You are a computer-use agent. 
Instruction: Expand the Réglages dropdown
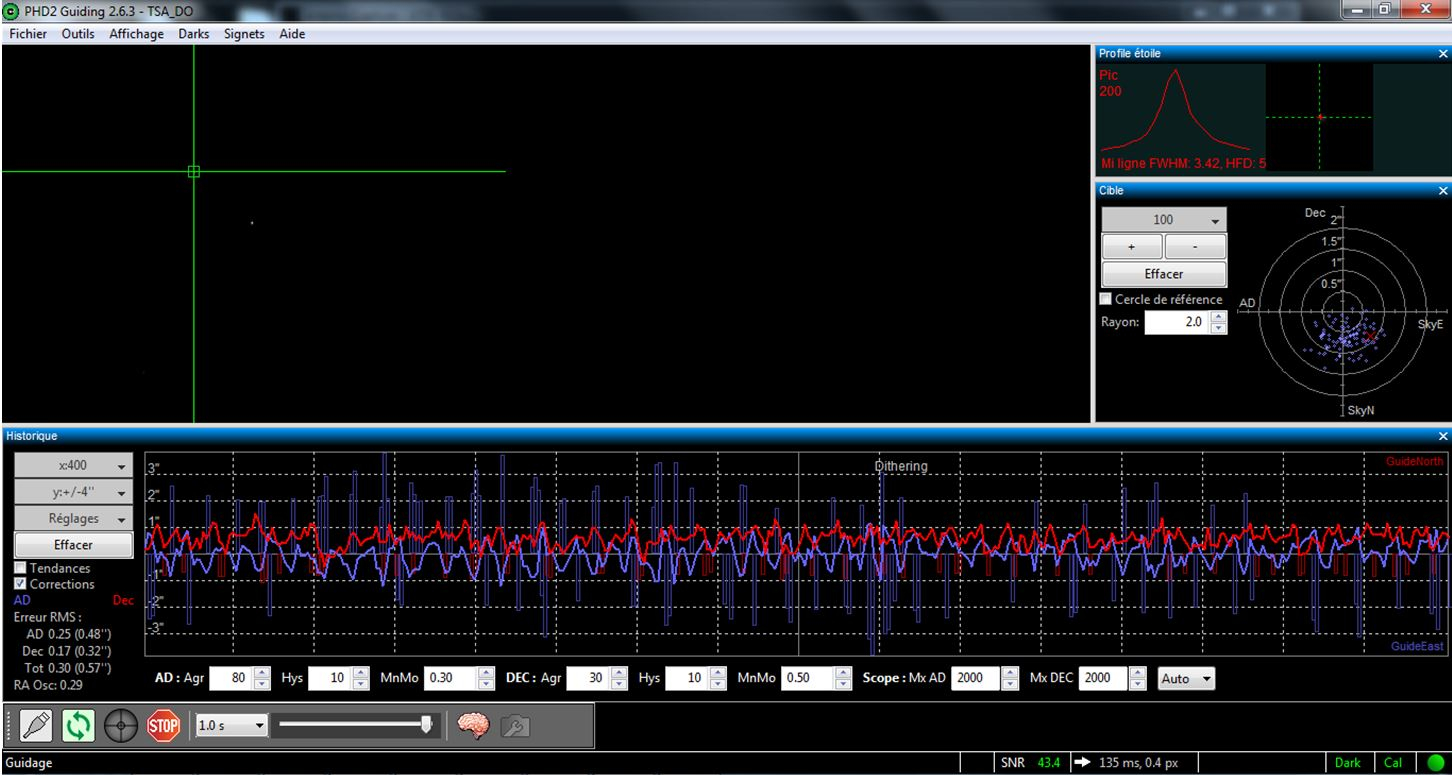[x=73, y=519]
